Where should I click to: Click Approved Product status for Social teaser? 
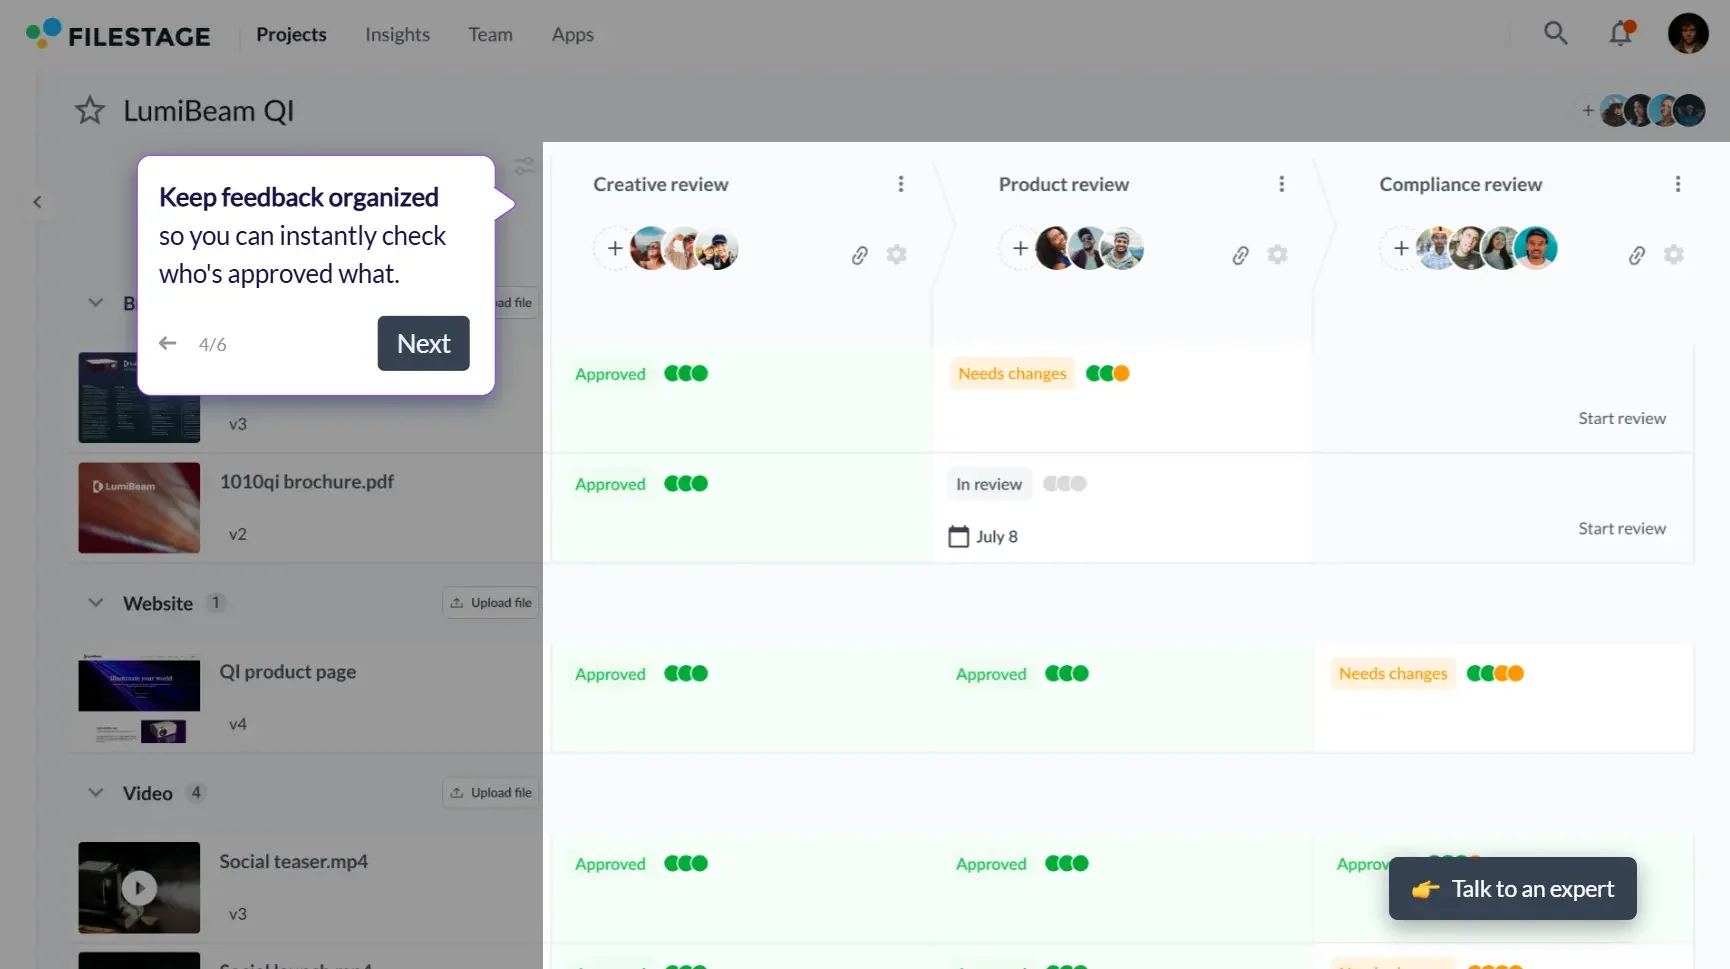point(991,864)
